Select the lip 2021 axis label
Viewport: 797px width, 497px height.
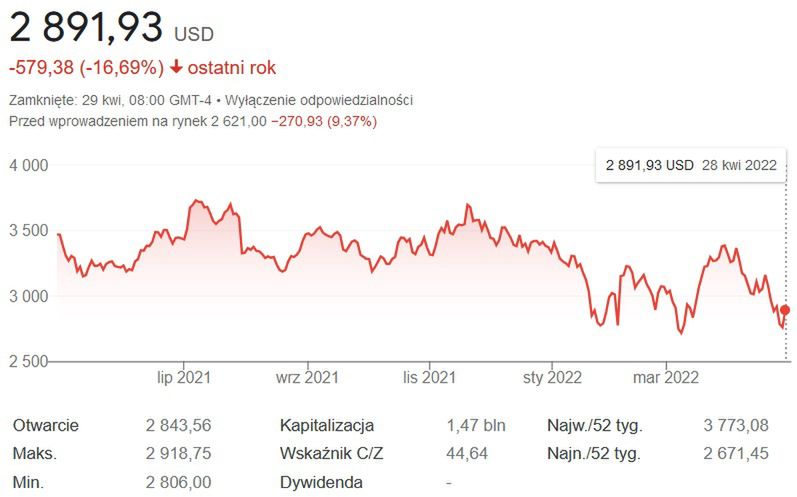183,377
